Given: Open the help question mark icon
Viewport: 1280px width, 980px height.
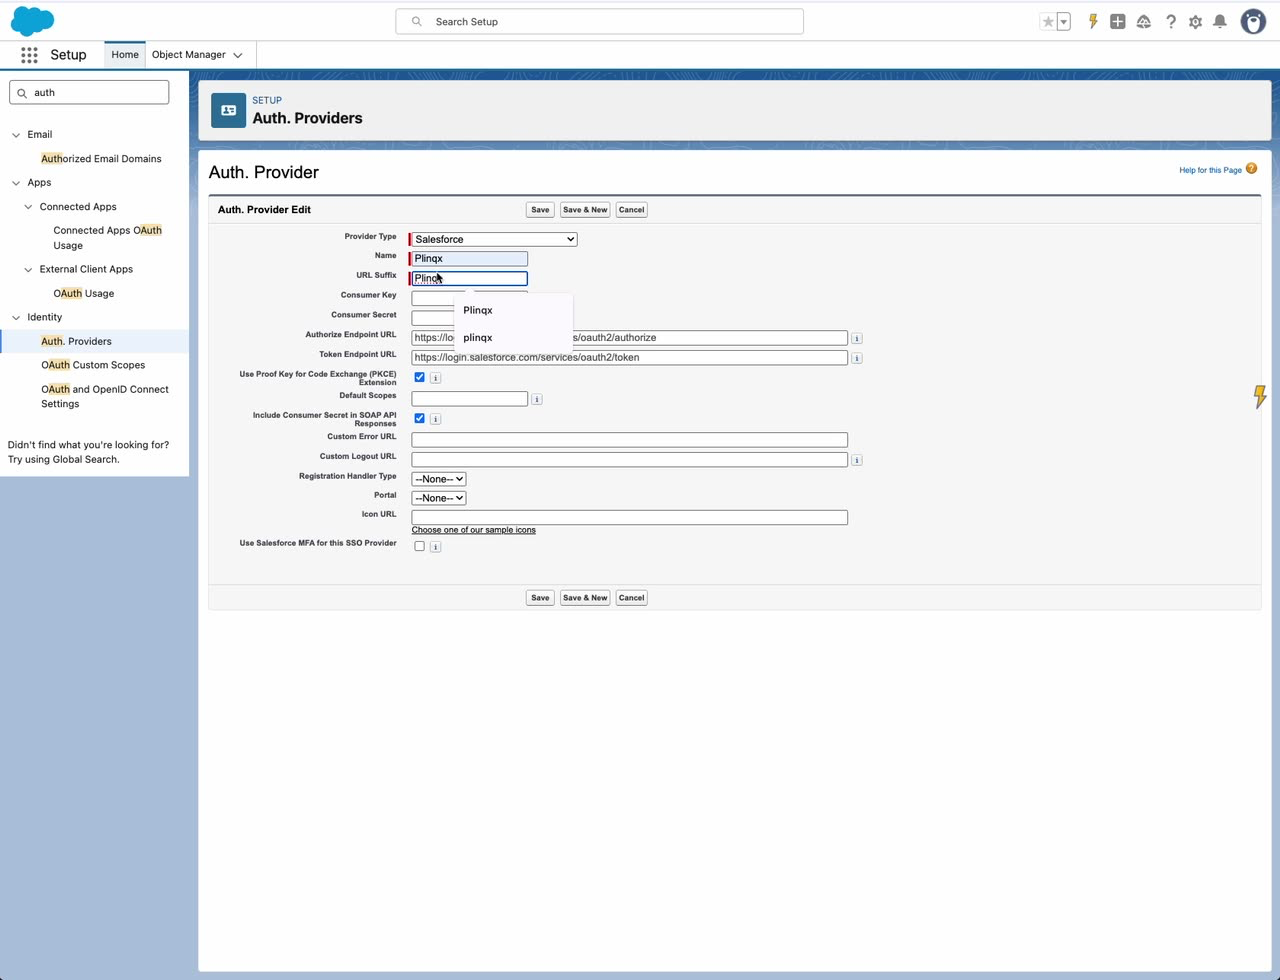Looking at the screenshot, I should point(1170,21).
